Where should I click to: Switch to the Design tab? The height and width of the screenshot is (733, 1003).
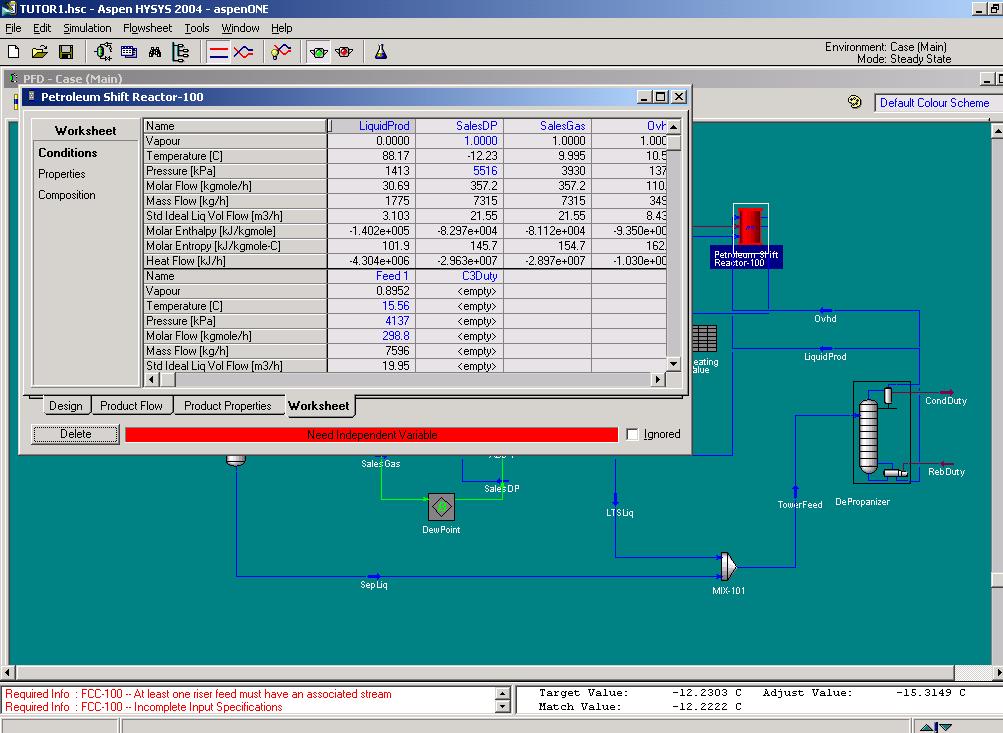coord(66,406)
